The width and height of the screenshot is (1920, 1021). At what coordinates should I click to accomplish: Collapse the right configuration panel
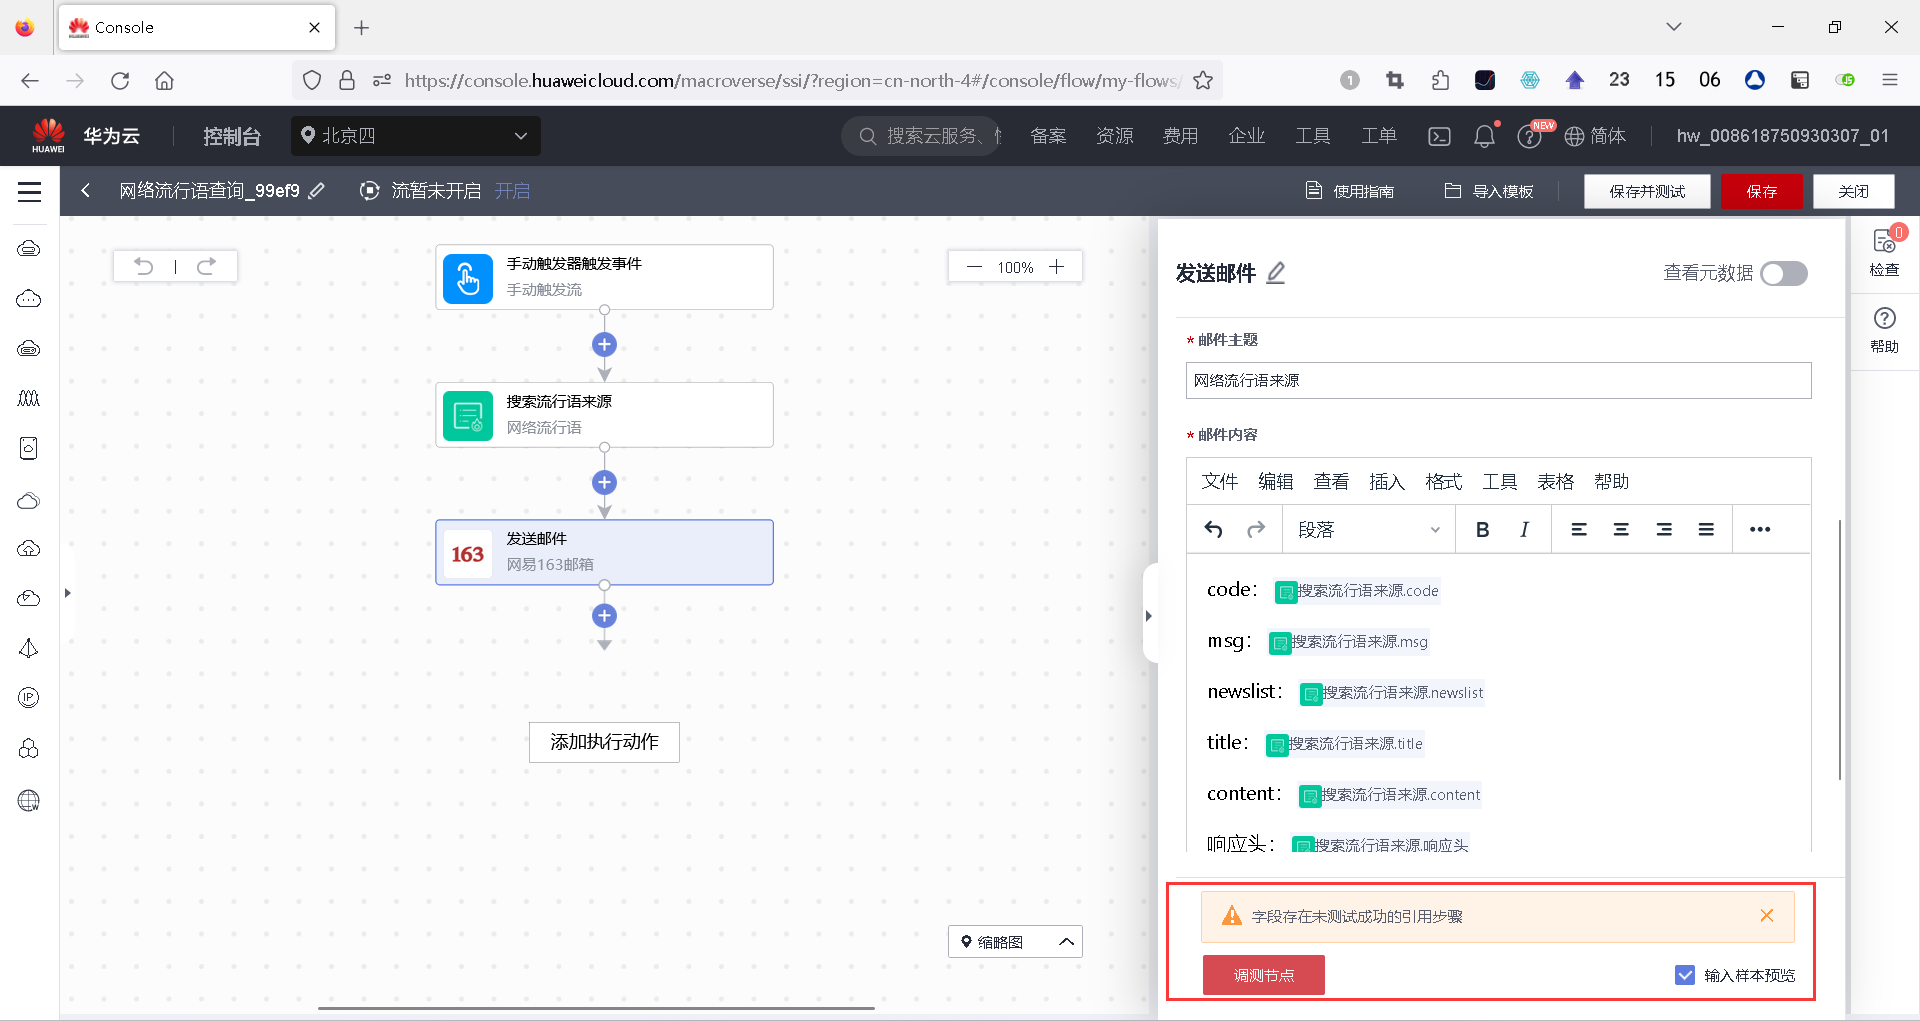(1149, 616)
